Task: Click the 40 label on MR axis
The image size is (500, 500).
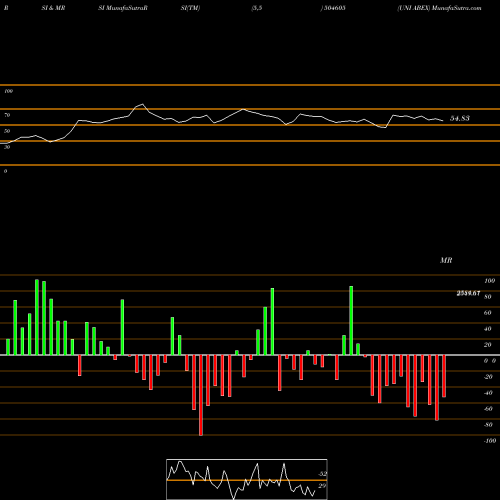Action: click(488, 329)
